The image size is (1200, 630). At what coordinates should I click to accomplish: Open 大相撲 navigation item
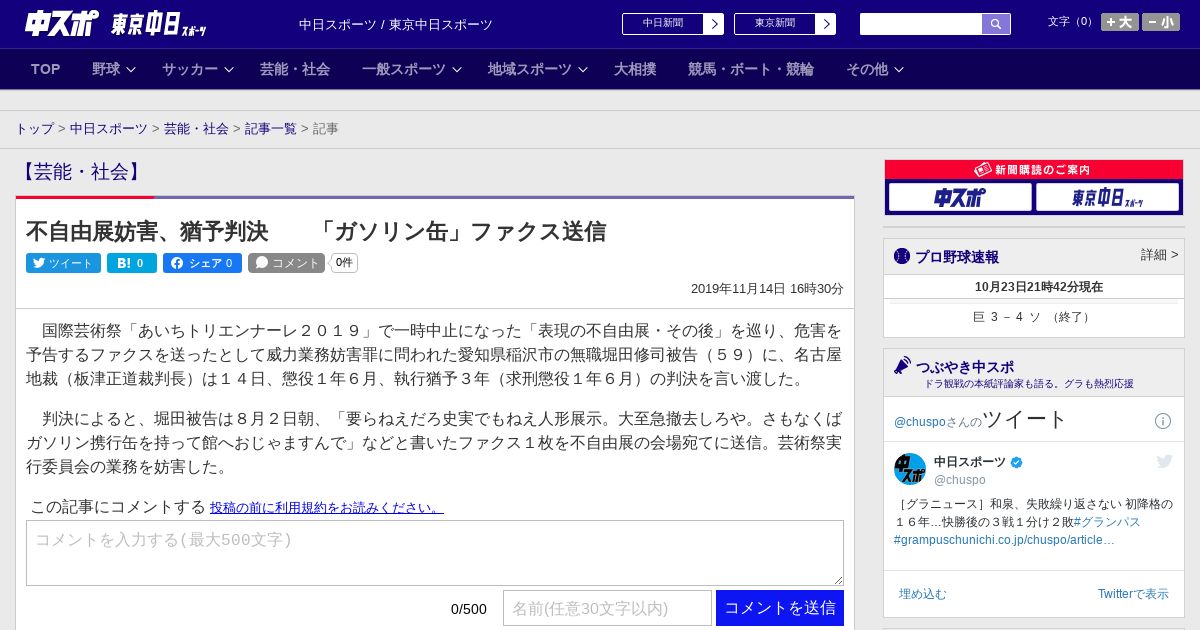tap(635, 69)
